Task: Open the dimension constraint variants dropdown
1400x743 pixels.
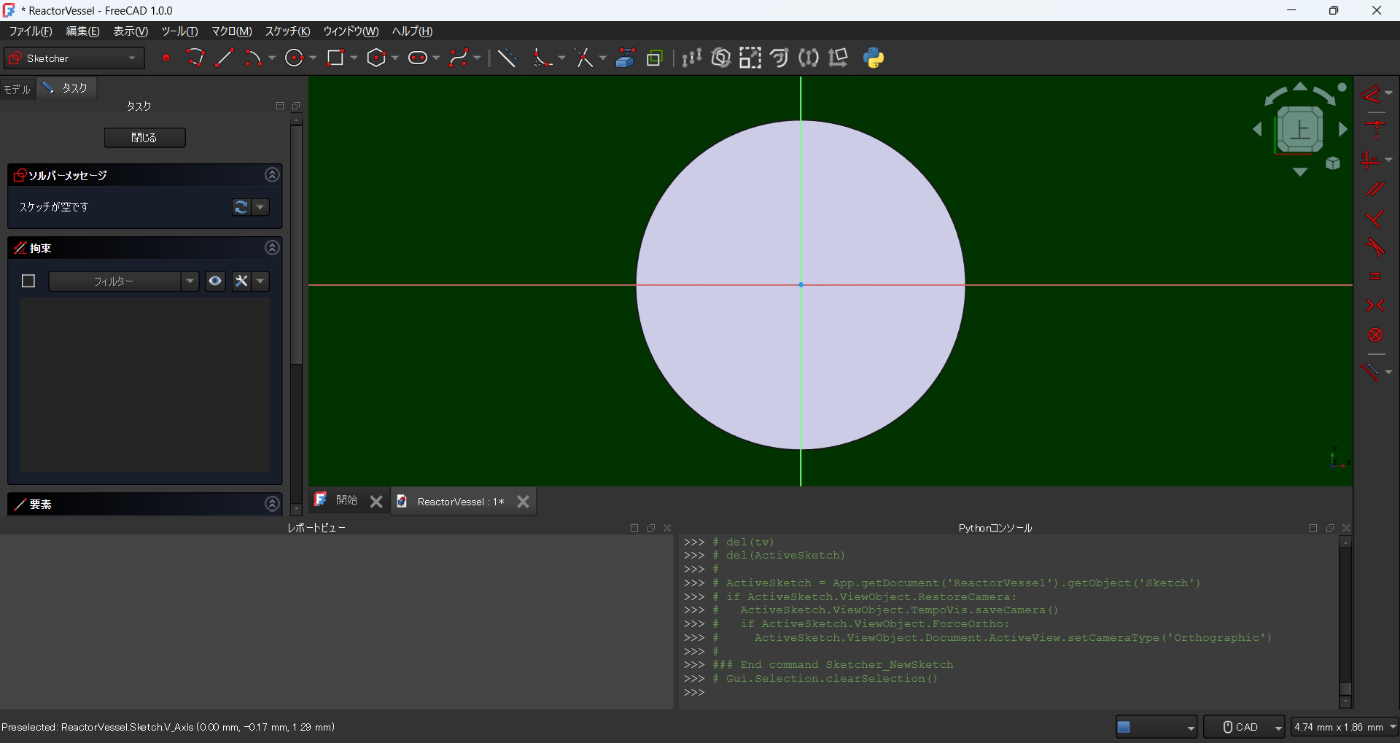Action: click(x=1389, y=94)
